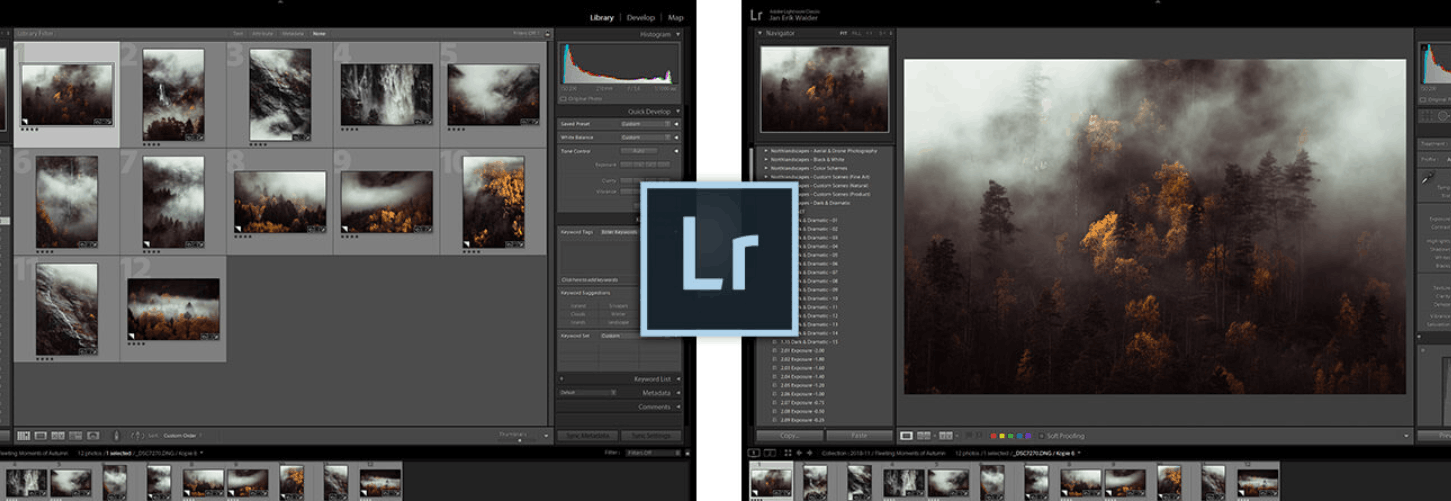Click the Sync Metadata button
This screenshot has height=501, width=1451.
pos(587,436)
